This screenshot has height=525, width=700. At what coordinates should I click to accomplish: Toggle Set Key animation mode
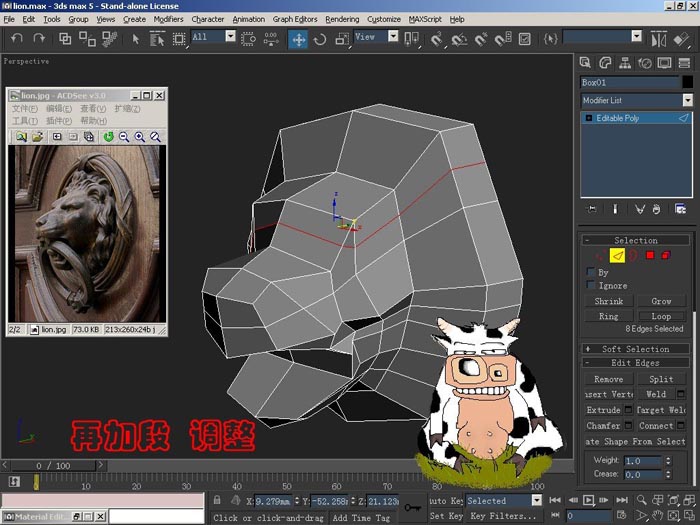tap(446, 516)
